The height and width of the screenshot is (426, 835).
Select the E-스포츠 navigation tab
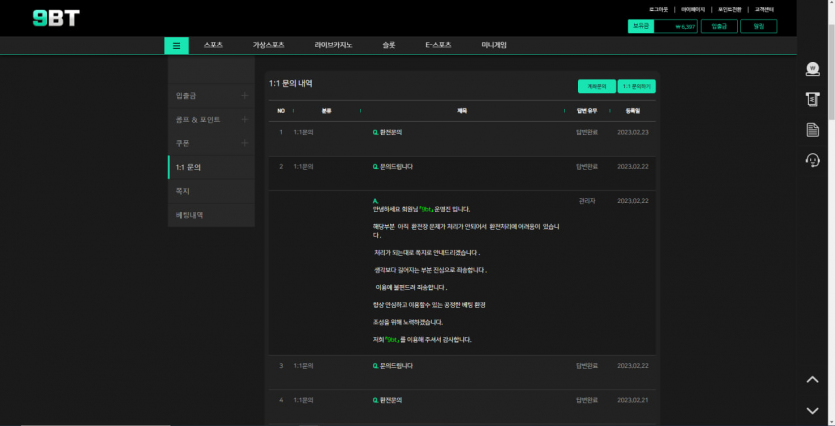(x=438, y=45)
